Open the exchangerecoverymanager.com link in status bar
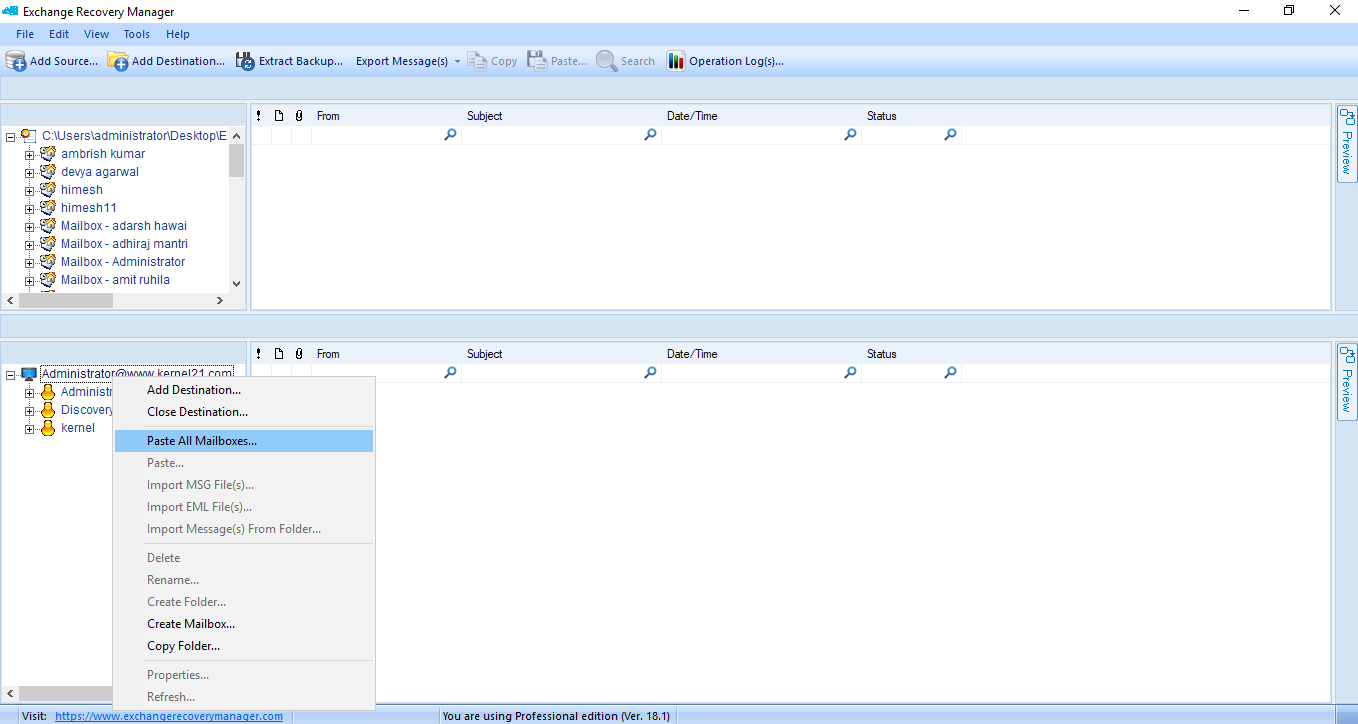 [x=169, y=716]
